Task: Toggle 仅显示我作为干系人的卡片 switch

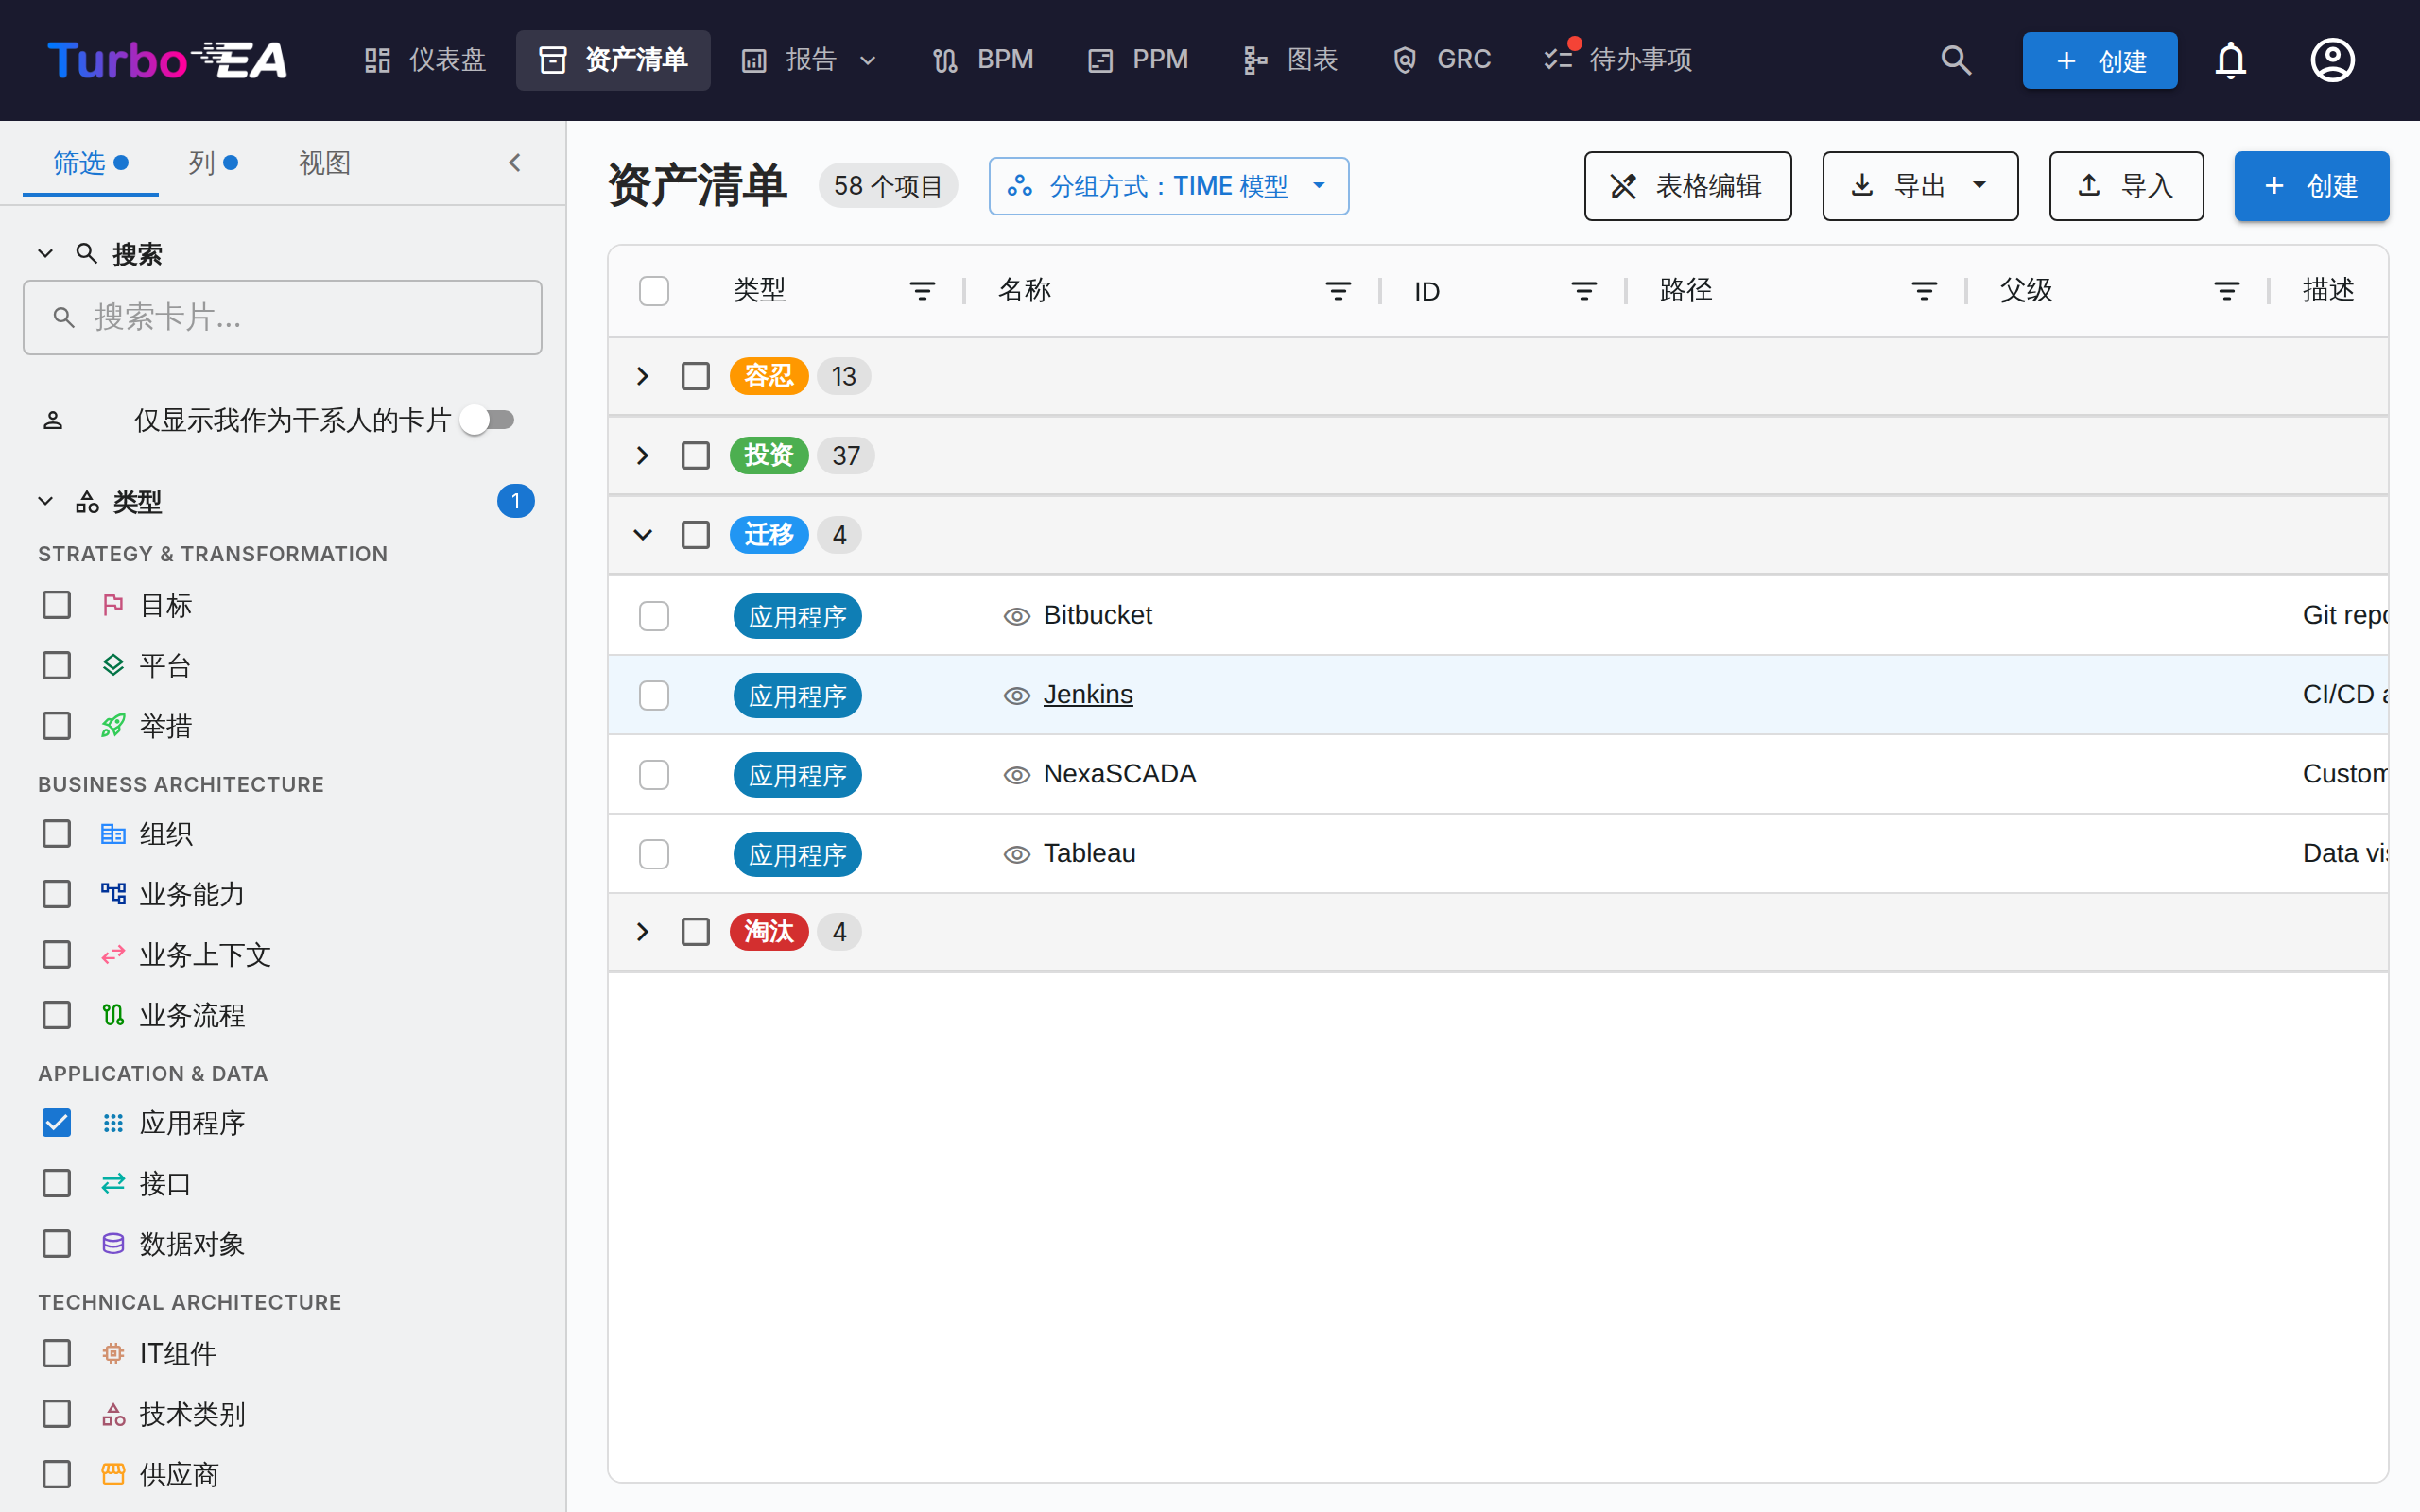Action: tap(487, 420)
